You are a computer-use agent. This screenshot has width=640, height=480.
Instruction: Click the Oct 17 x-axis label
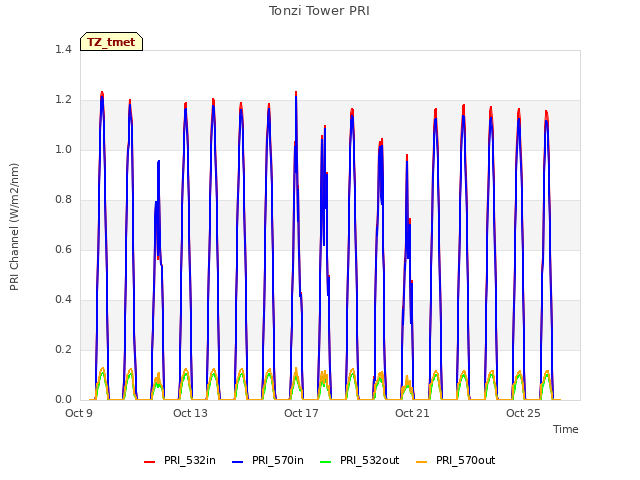click(301, 413)
